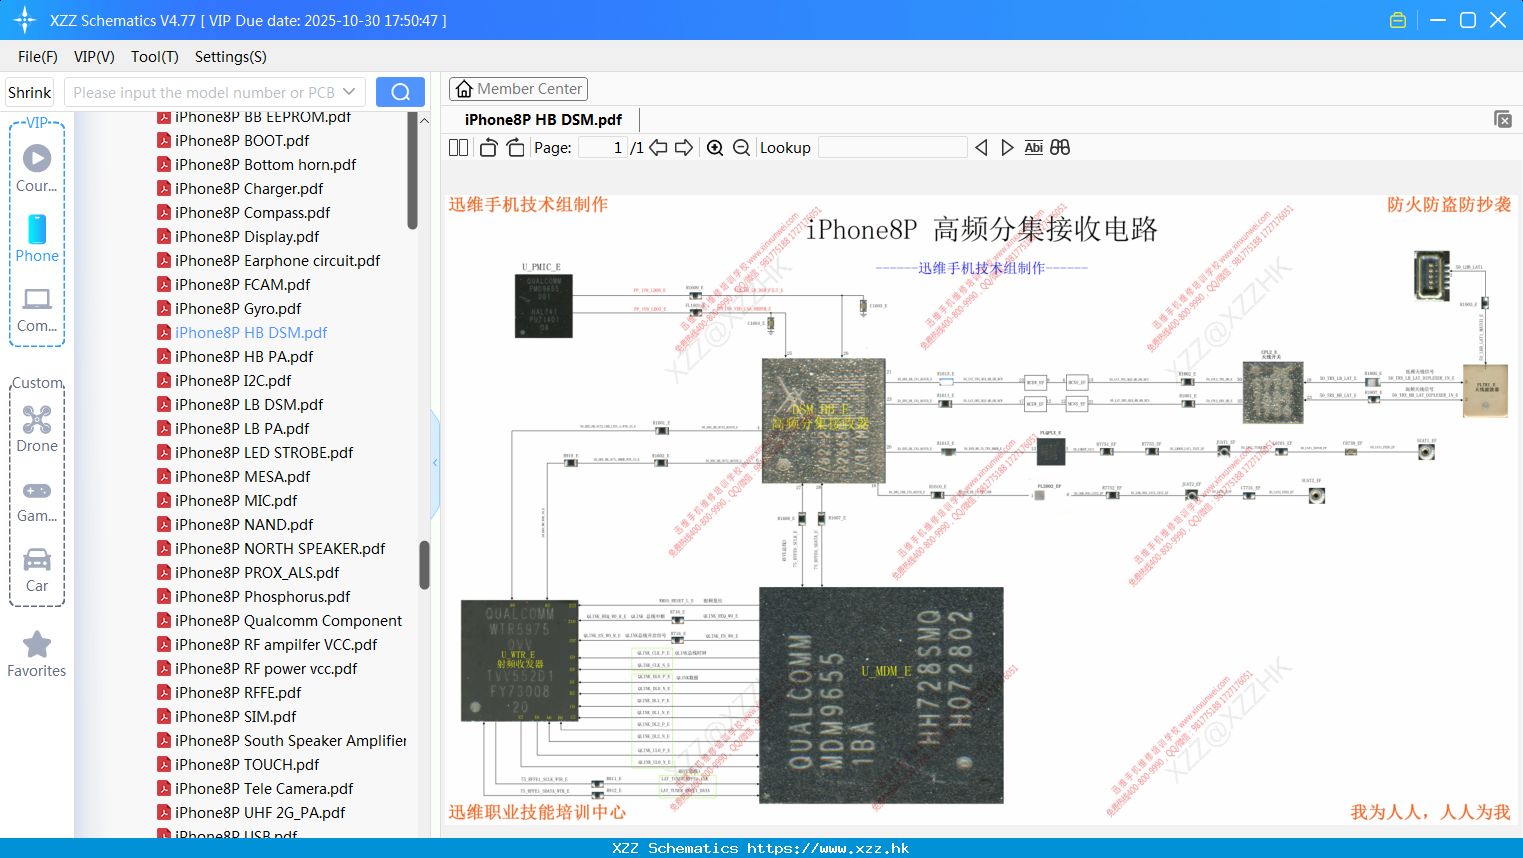1523x858 pixels.
Task: Toggle the Abi whole-word match icon
Action: pyautogui.click(x=1034, y=148)
